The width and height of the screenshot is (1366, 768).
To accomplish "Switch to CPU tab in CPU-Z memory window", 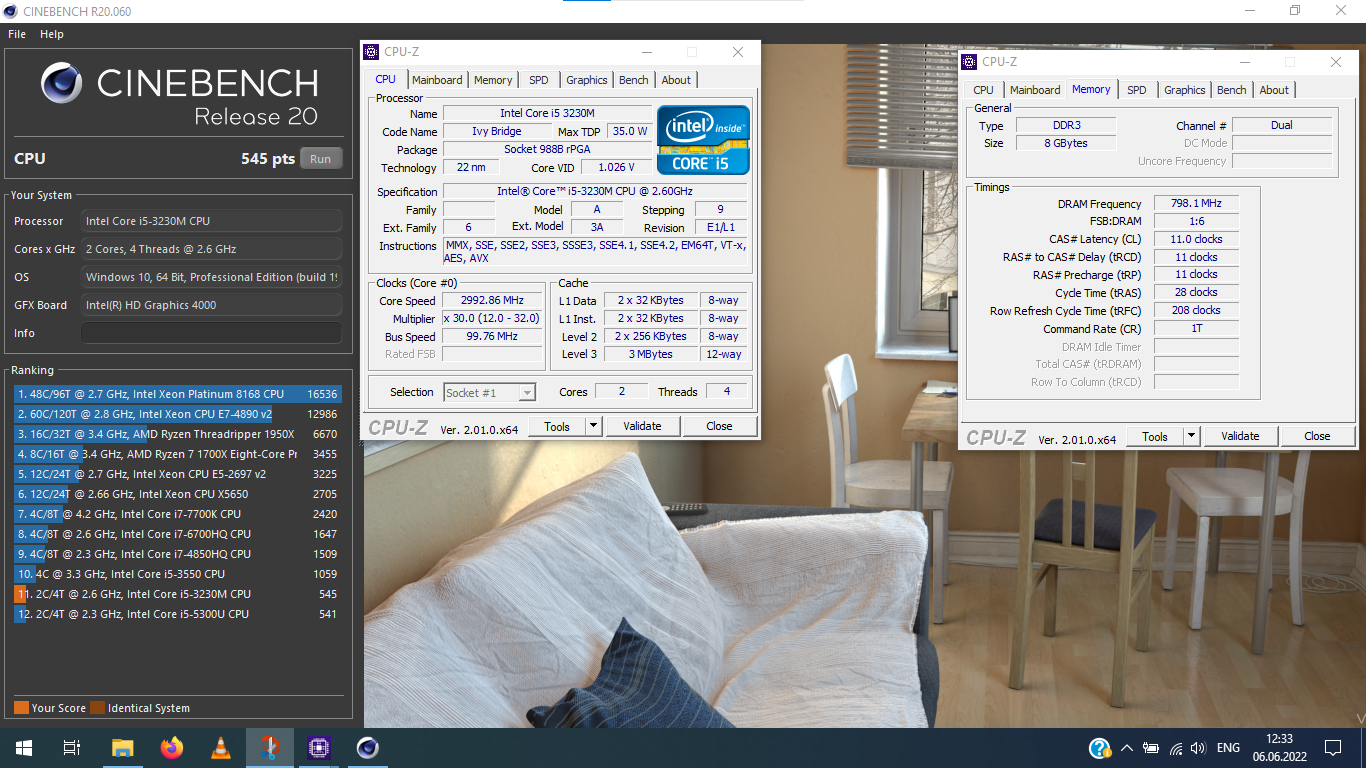I will 984,90.
